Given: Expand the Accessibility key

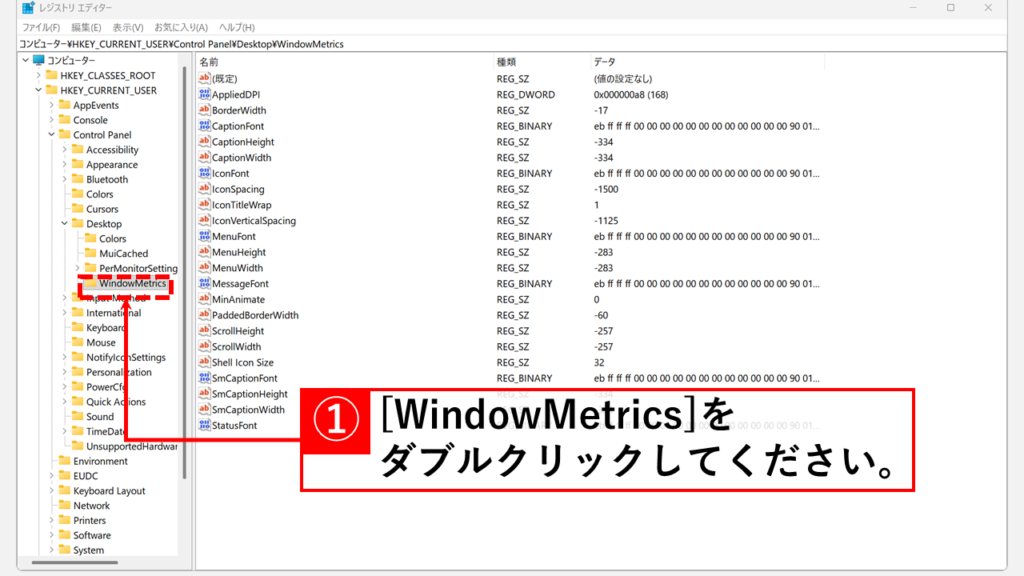Looking at the screenshot, I should [x=65, y=150].
